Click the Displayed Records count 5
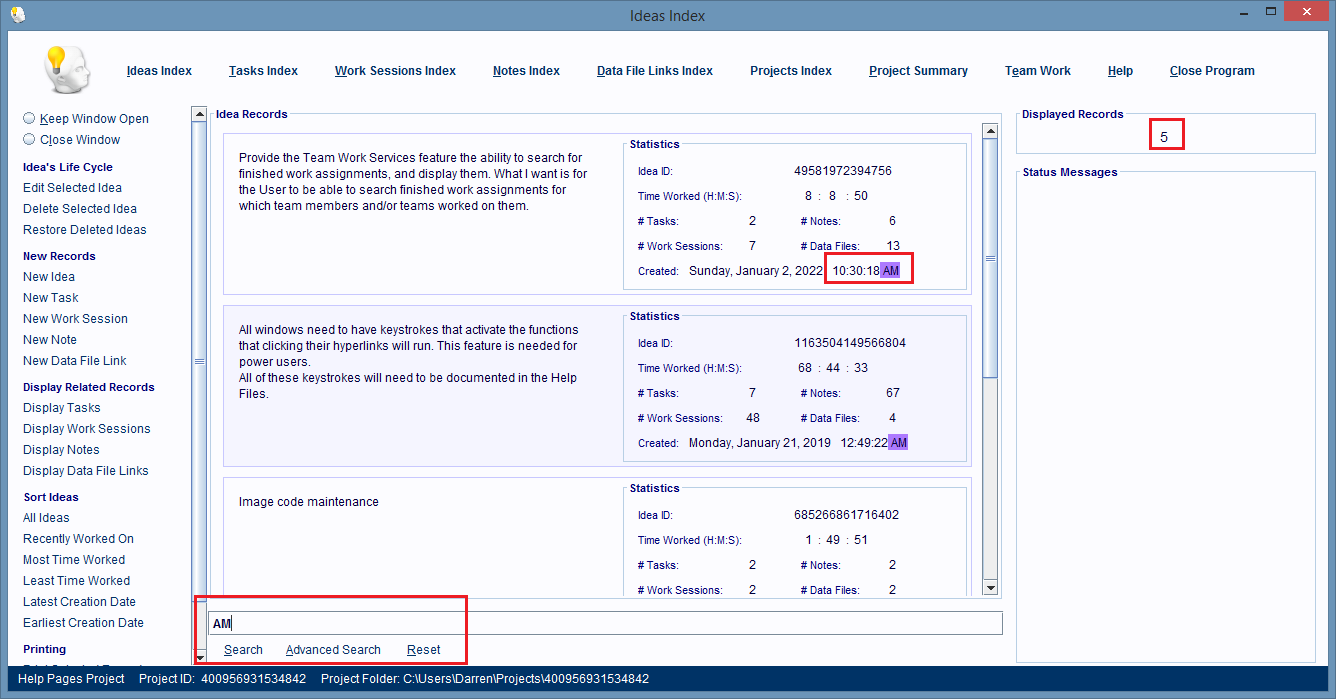The height and width of the screenshot is (699, 1336). point(1164,136)
